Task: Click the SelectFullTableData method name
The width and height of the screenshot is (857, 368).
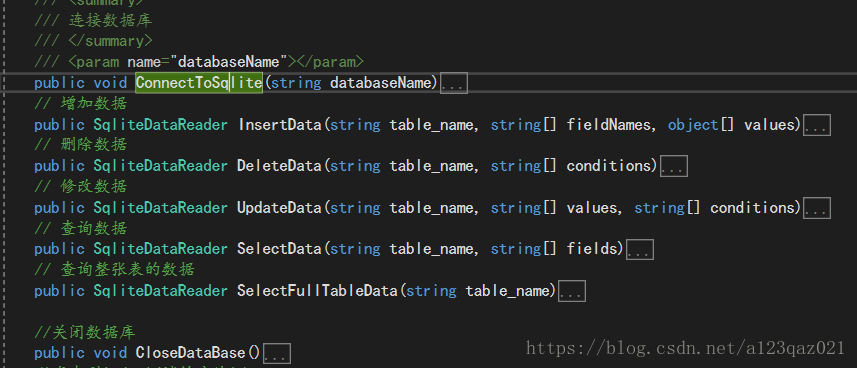Action: click(x=317, y=291)
